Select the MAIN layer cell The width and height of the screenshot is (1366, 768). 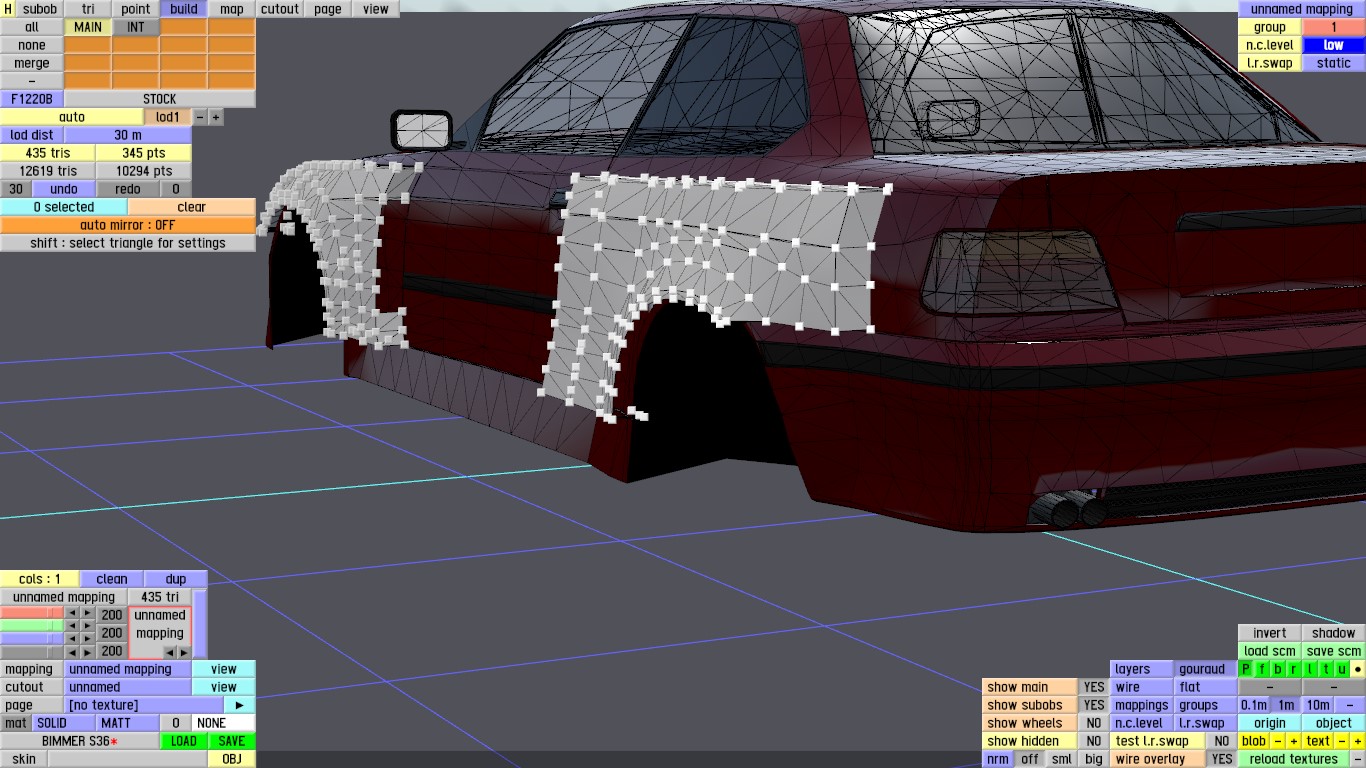[88, 27]
